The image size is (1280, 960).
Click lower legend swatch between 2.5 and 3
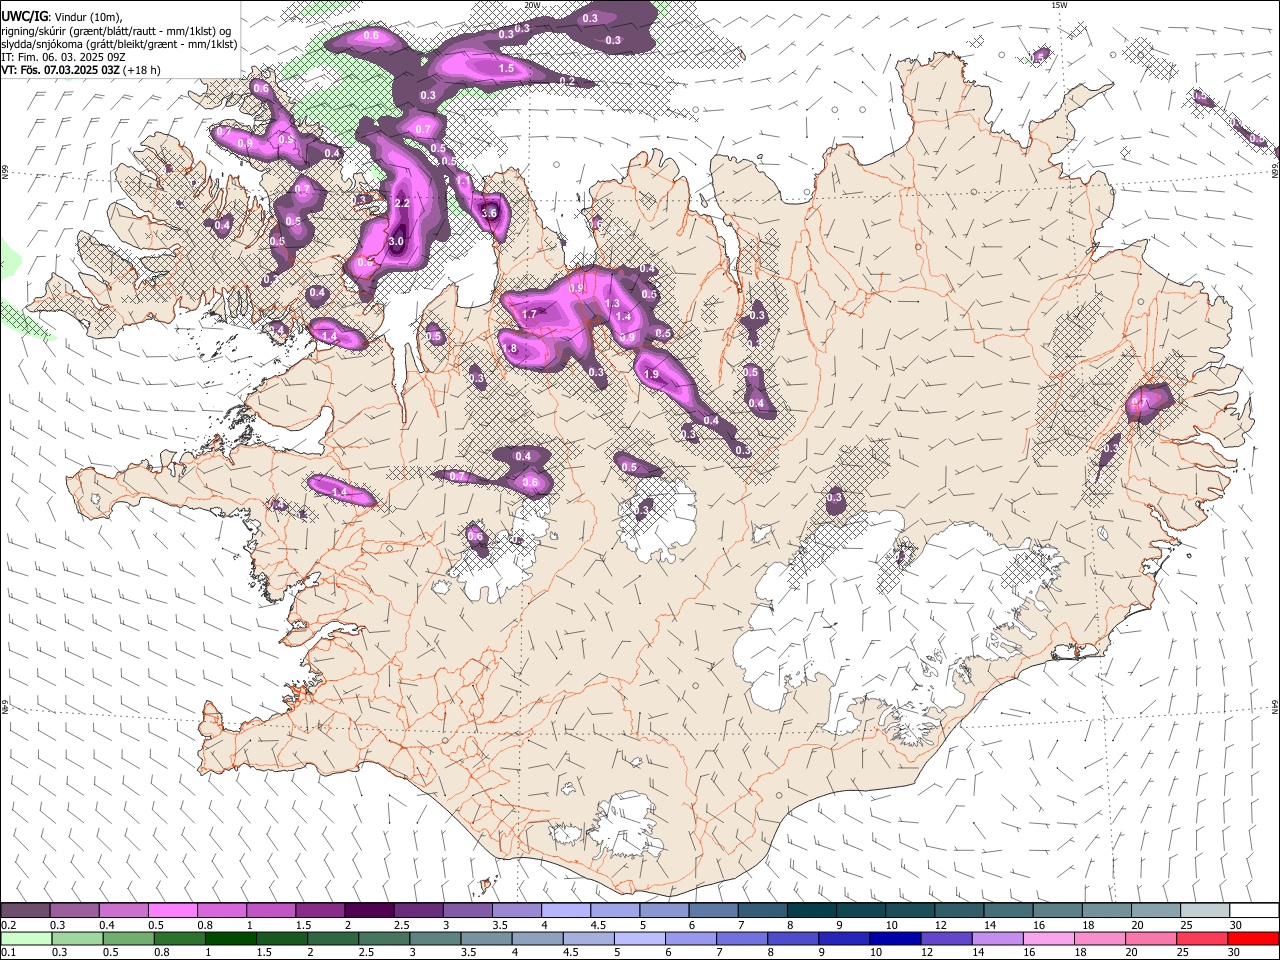point(384,939)
